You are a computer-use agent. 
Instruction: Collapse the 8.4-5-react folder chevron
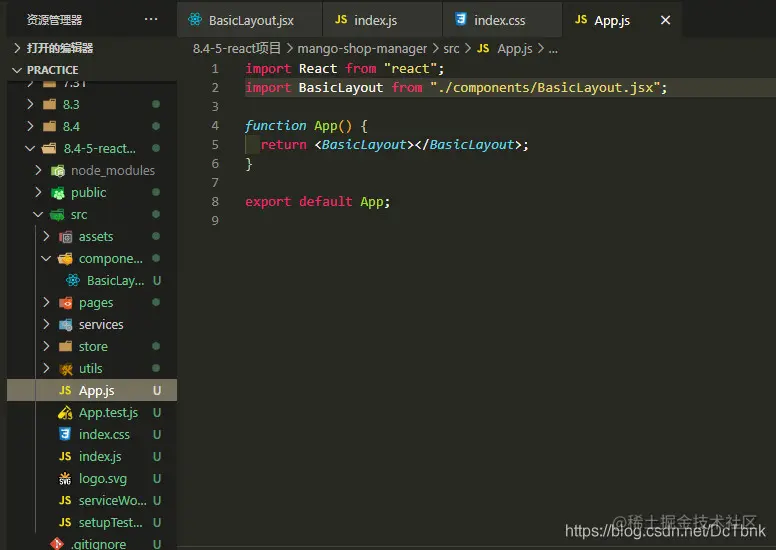pyautogui.click(x=30, y=148)
